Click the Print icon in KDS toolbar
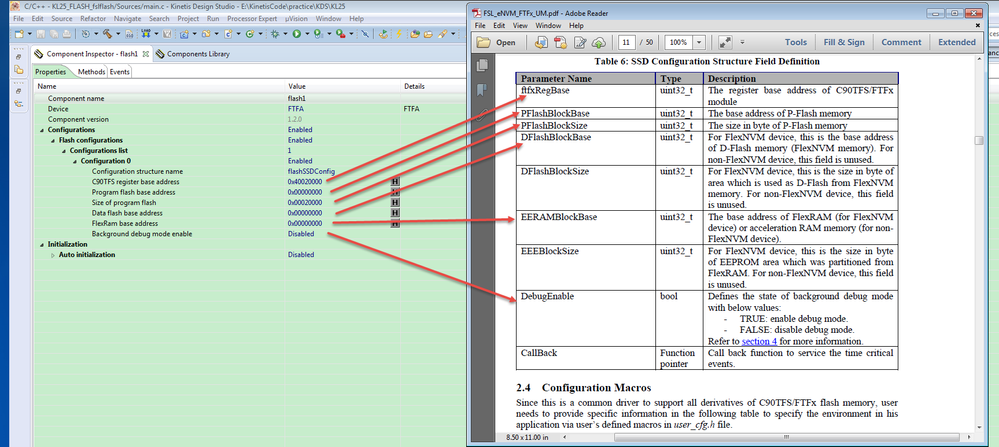The width and height of the screenshot is (999, 447). (66, 34)
